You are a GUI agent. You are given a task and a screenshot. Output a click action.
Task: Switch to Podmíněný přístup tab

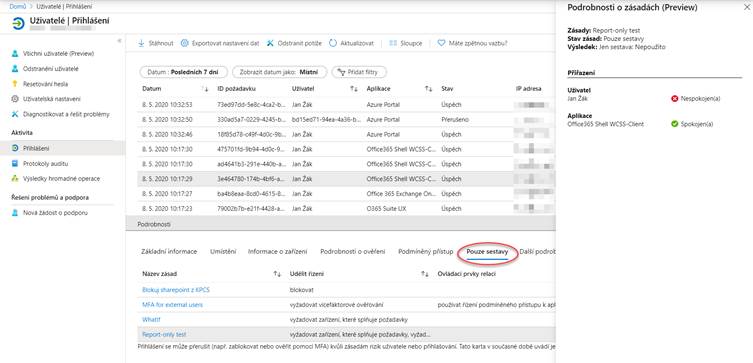click(425, 252)
